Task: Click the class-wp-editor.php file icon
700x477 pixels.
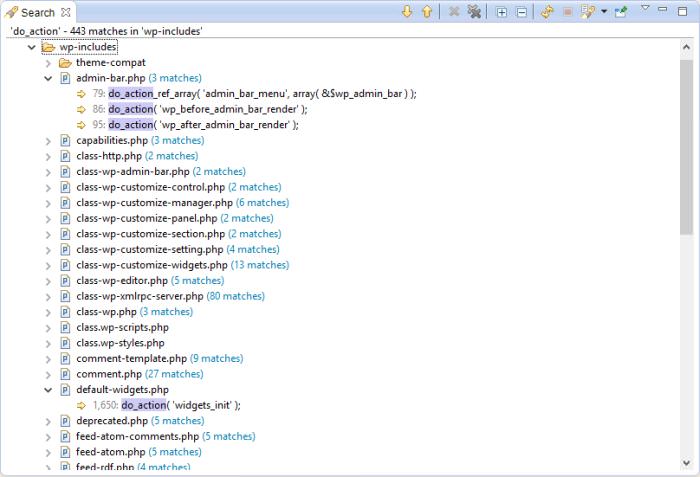Action: (65, 281)
